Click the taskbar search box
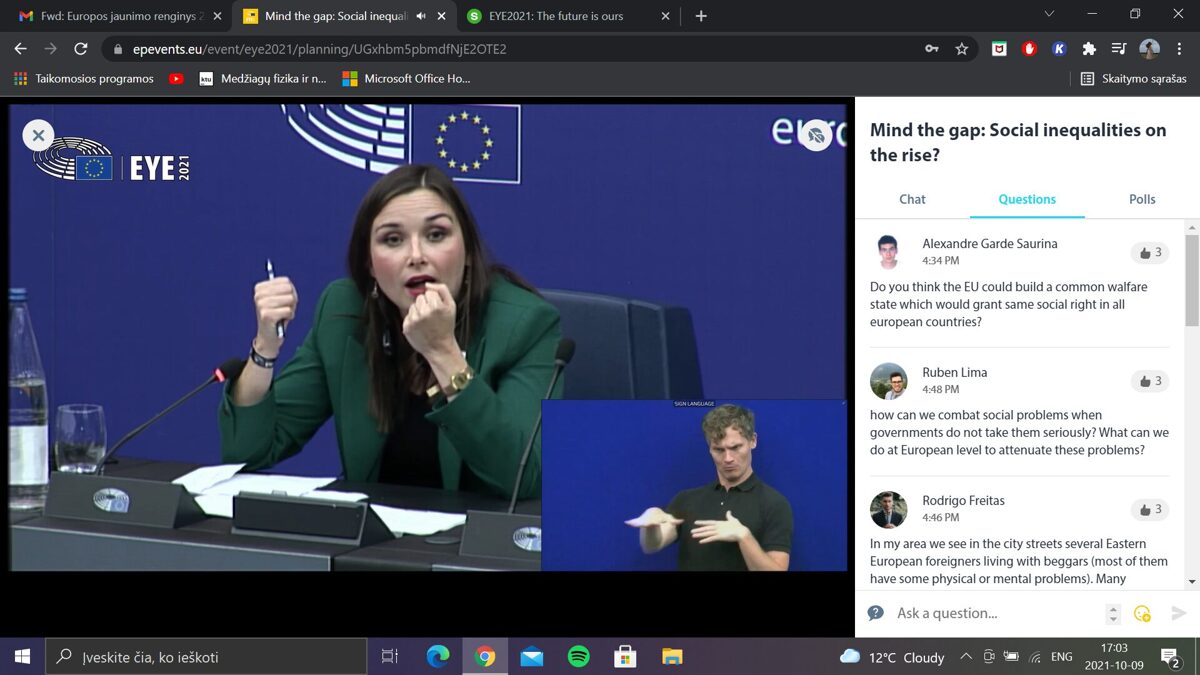 coord(206,657)
